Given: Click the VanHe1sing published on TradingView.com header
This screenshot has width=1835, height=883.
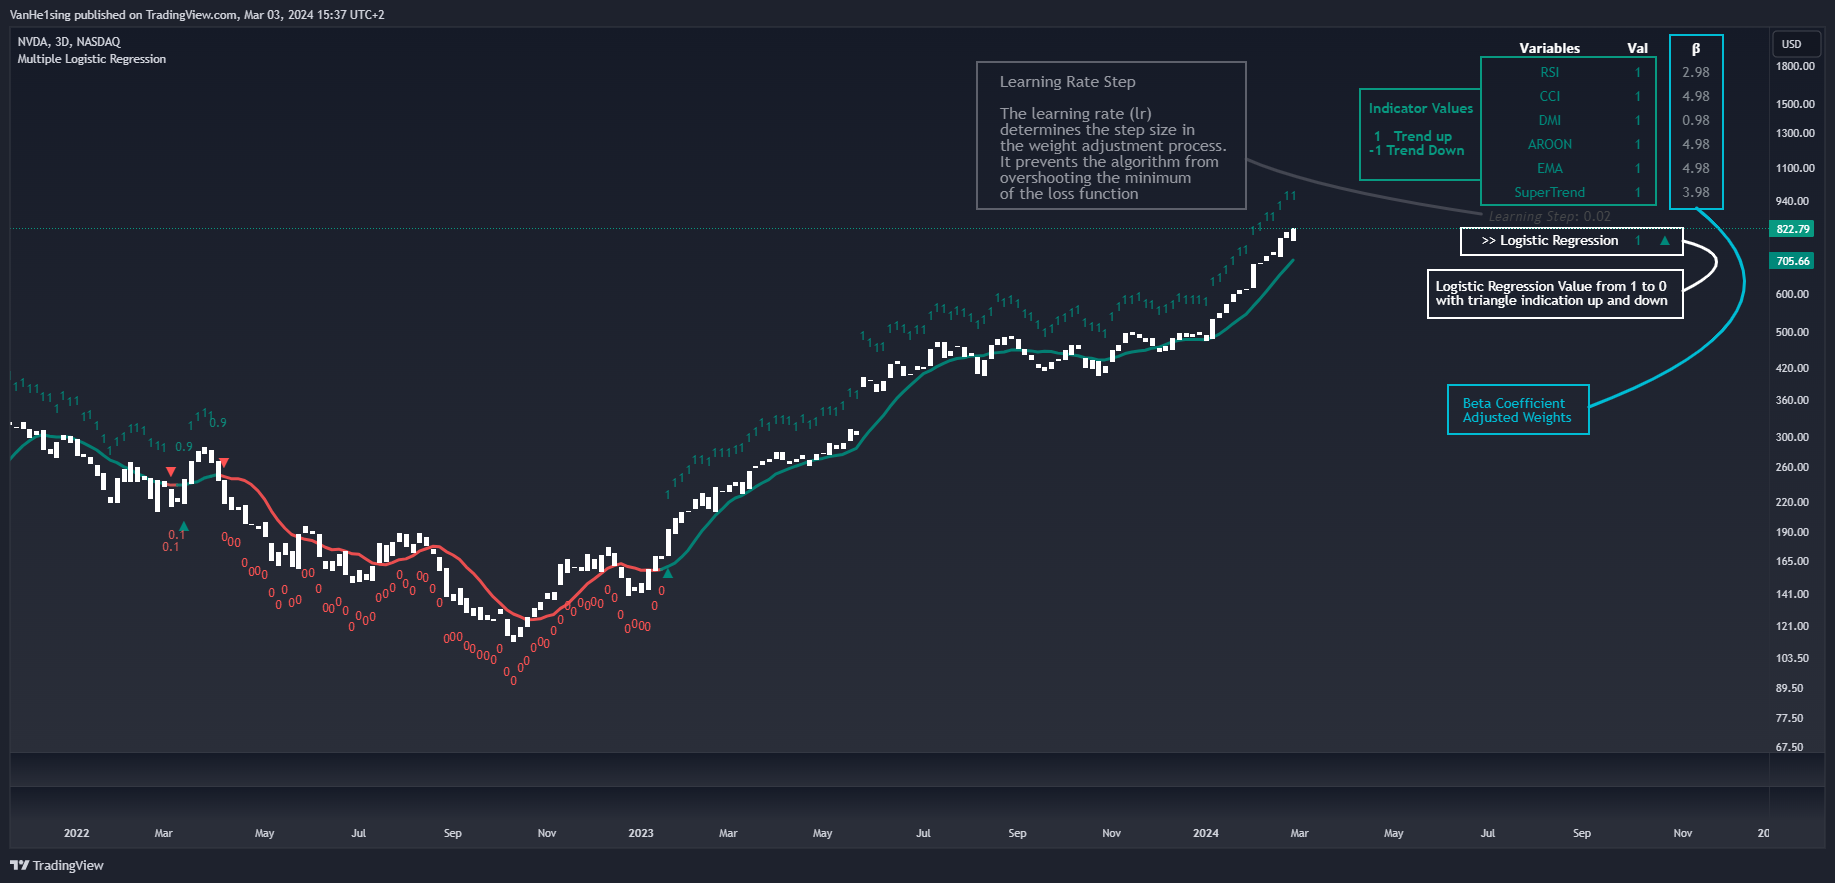Looking at the screenshot, I should [197, 15].
